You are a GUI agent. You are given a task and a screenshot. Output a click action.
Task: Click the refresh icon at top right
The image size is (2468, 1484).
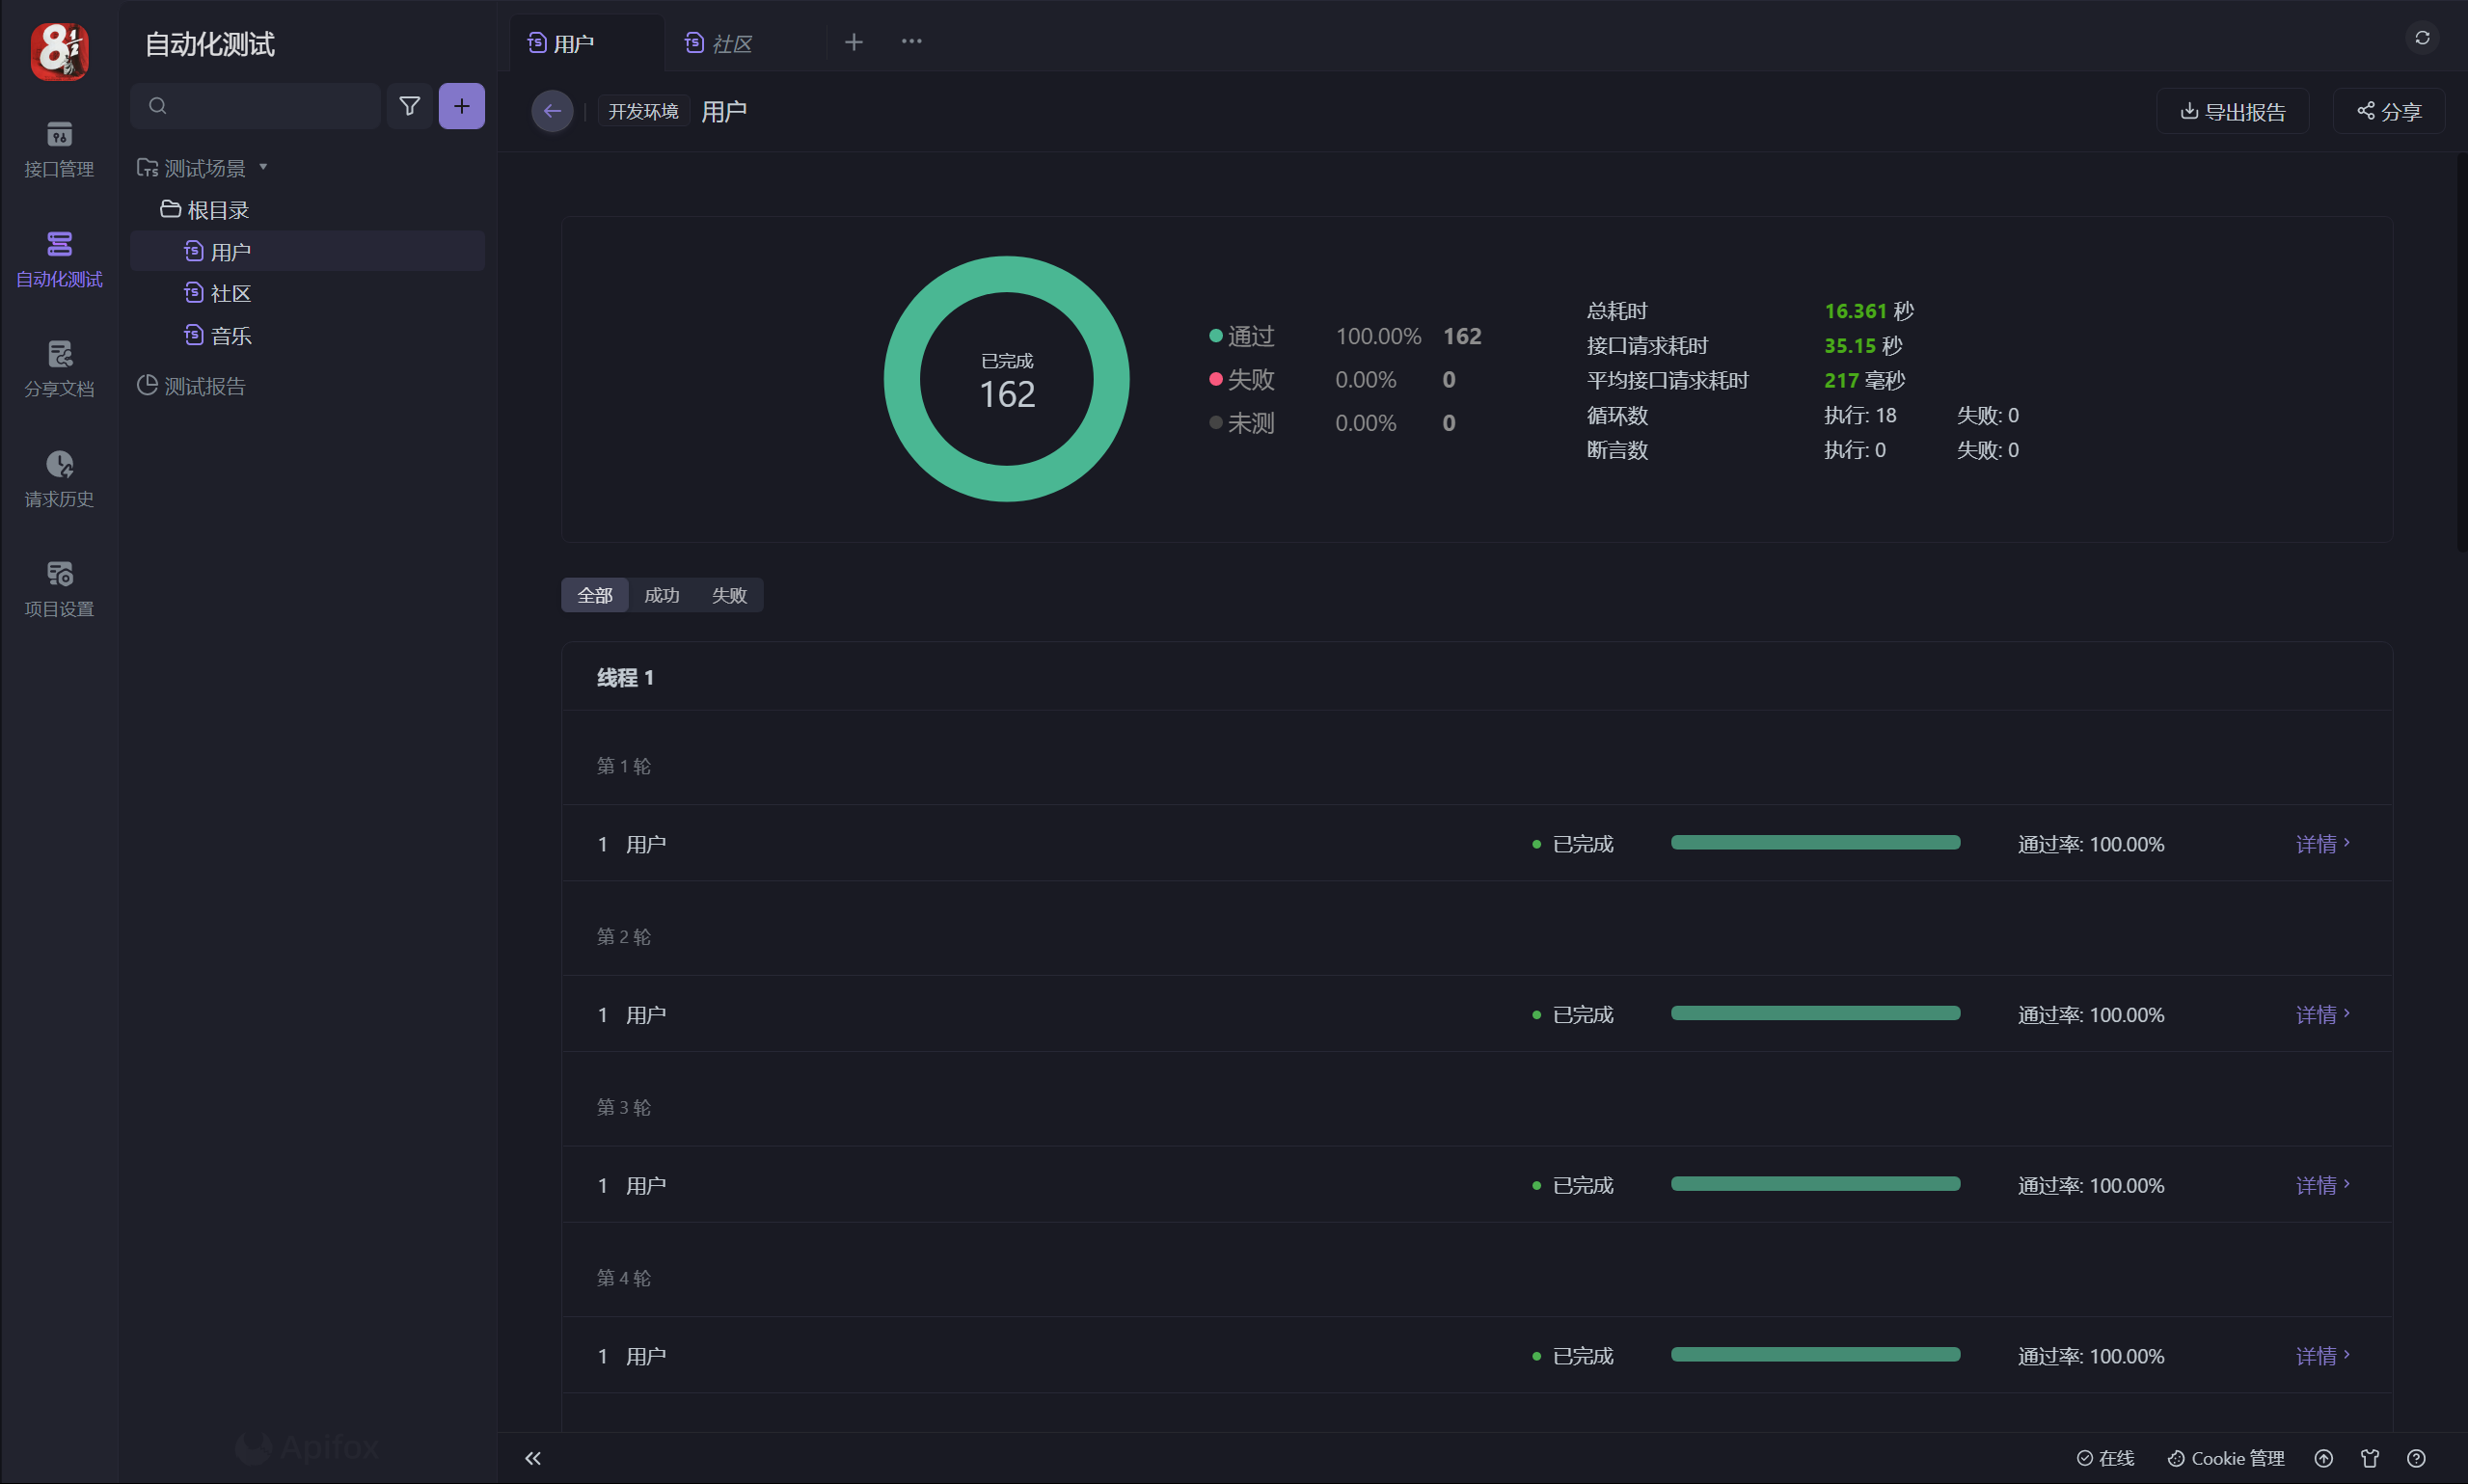pos(2422,38)
